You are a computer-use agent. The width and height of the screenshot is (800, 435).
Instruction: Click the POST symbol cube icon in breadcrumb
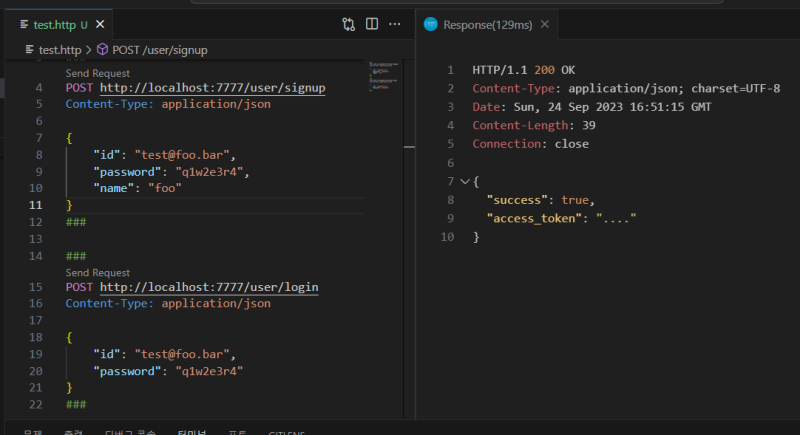pos(103,49)
